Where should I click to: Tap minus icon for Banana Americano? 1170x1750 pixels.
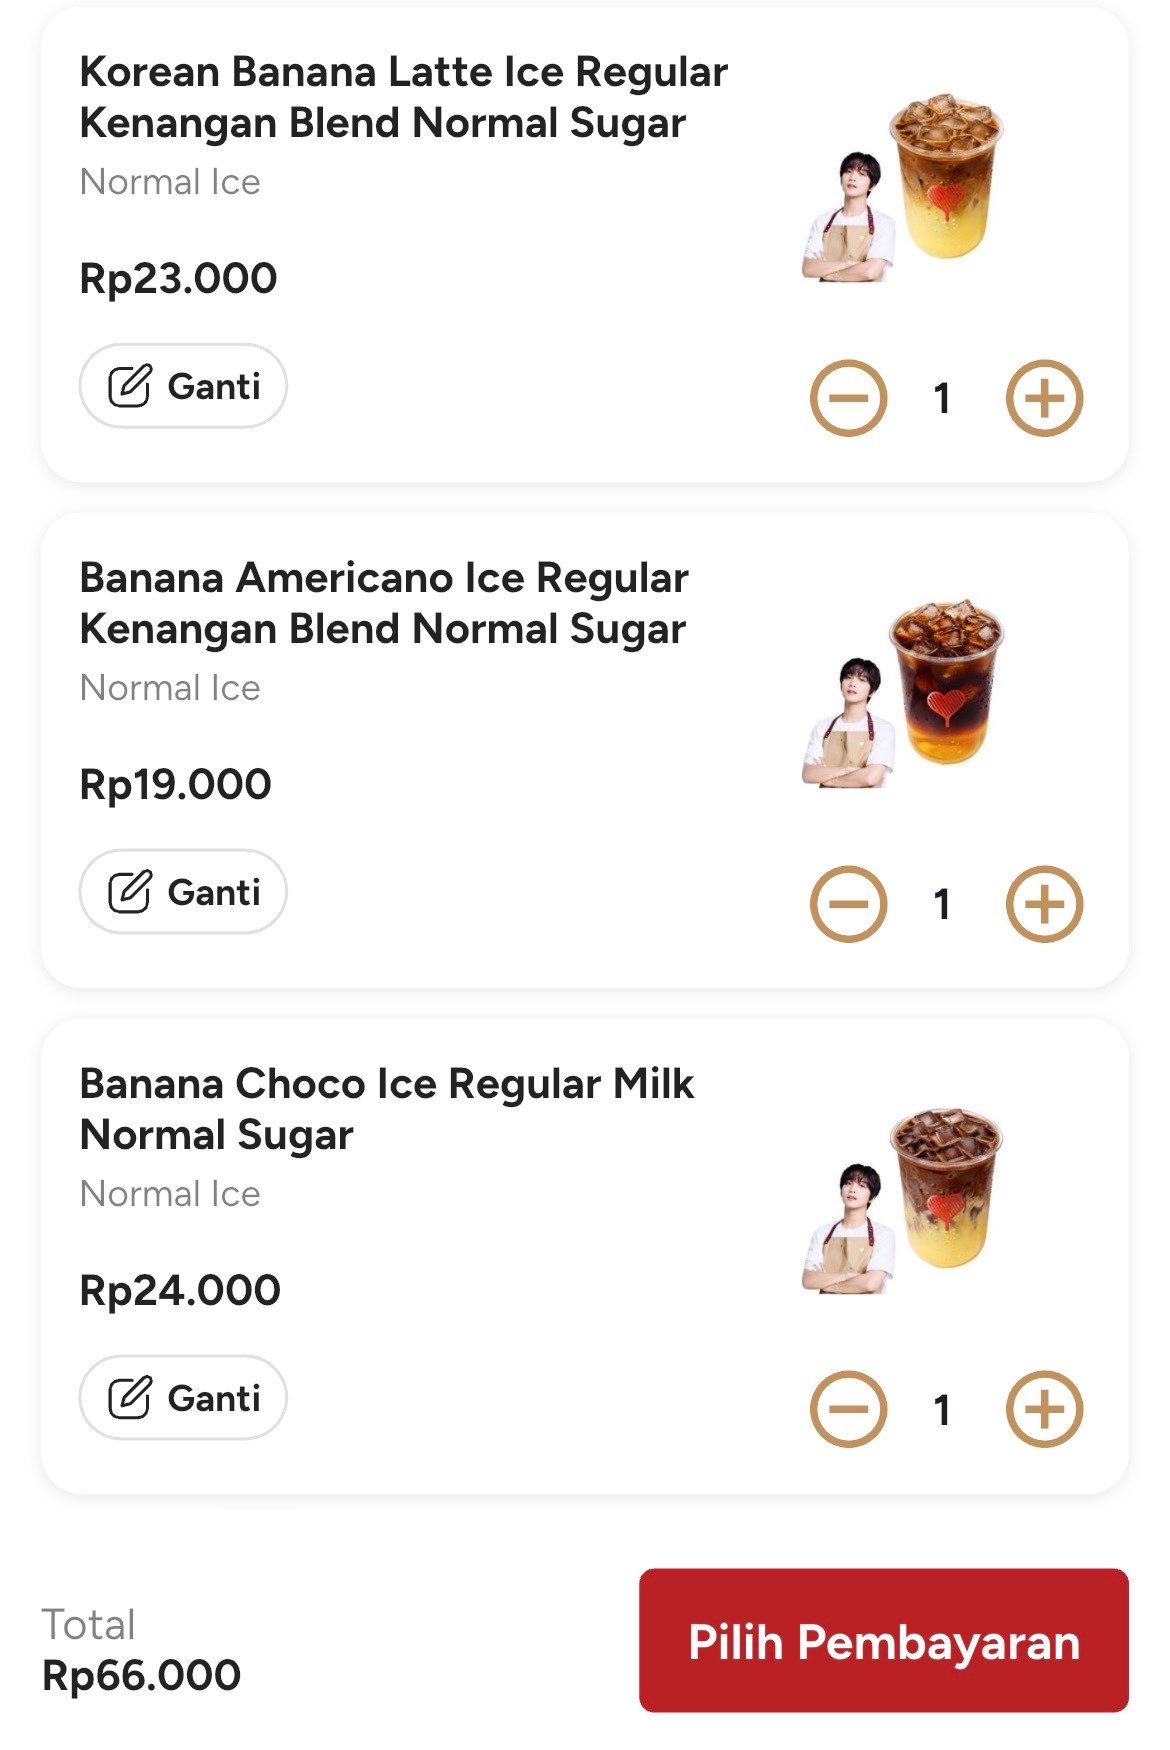click(x=848, y=904)
